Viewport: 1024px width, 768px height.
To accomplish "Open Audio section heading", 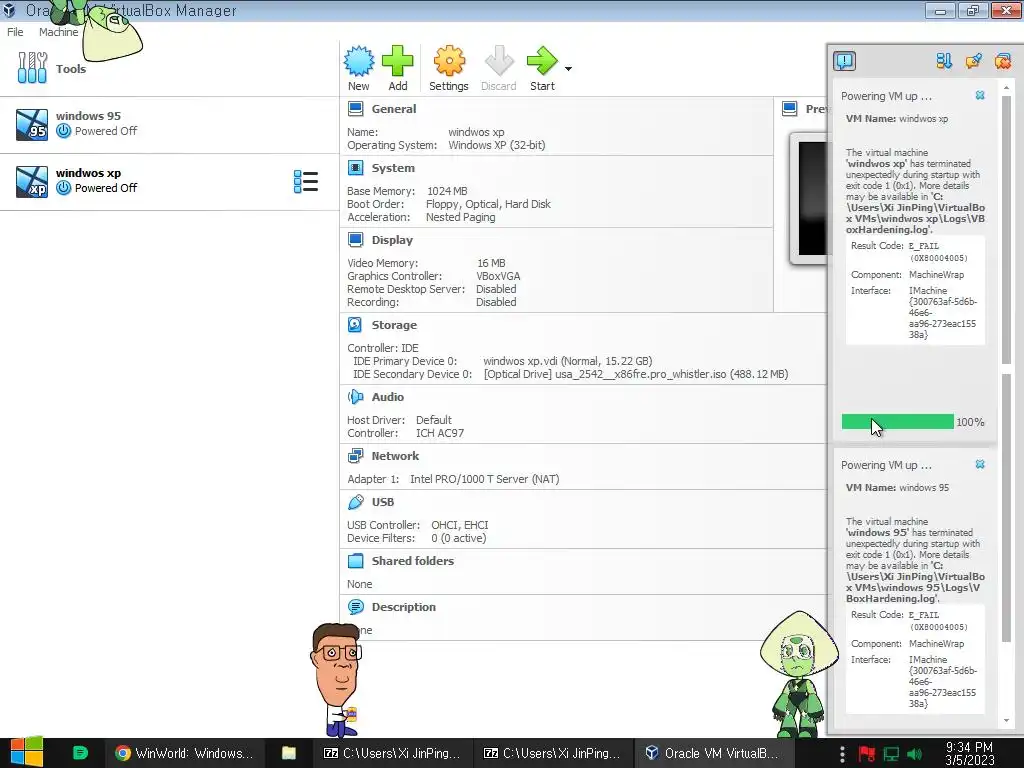I will 387,396.
